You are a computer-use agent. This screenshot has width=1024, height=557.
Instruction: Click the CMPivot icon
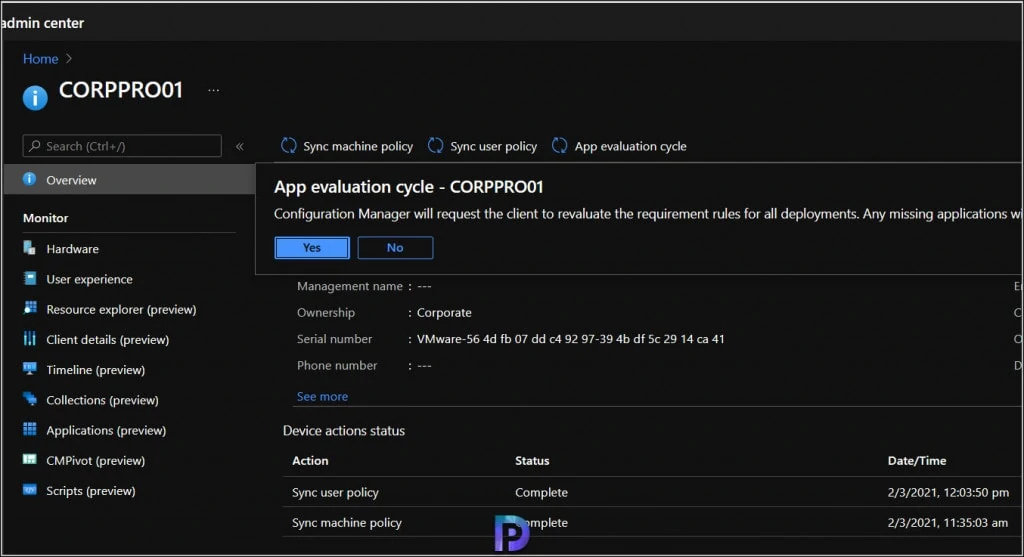coord(29,460)
